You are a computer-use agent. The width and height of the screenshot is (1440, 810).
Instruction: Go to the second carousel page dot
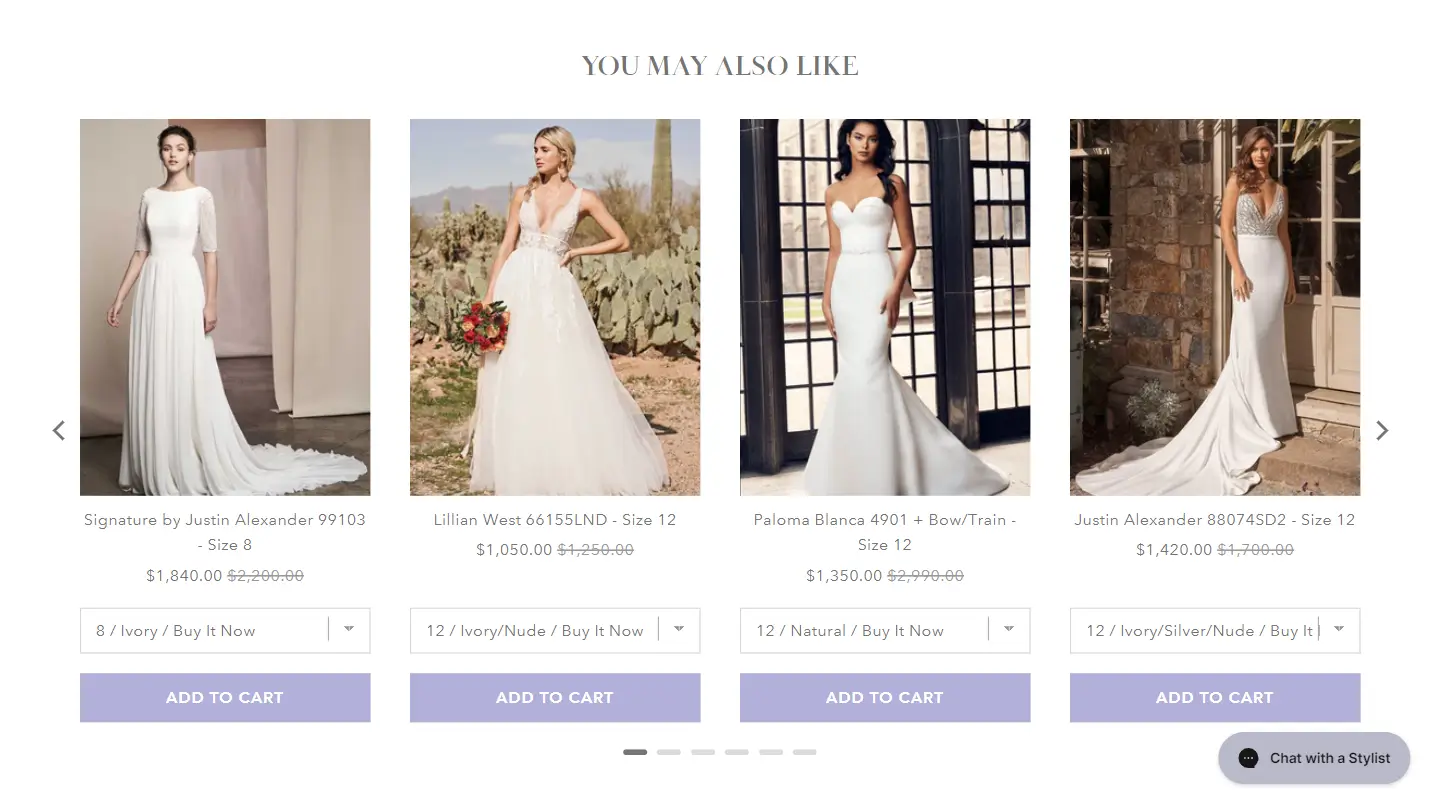click(669, 752)
